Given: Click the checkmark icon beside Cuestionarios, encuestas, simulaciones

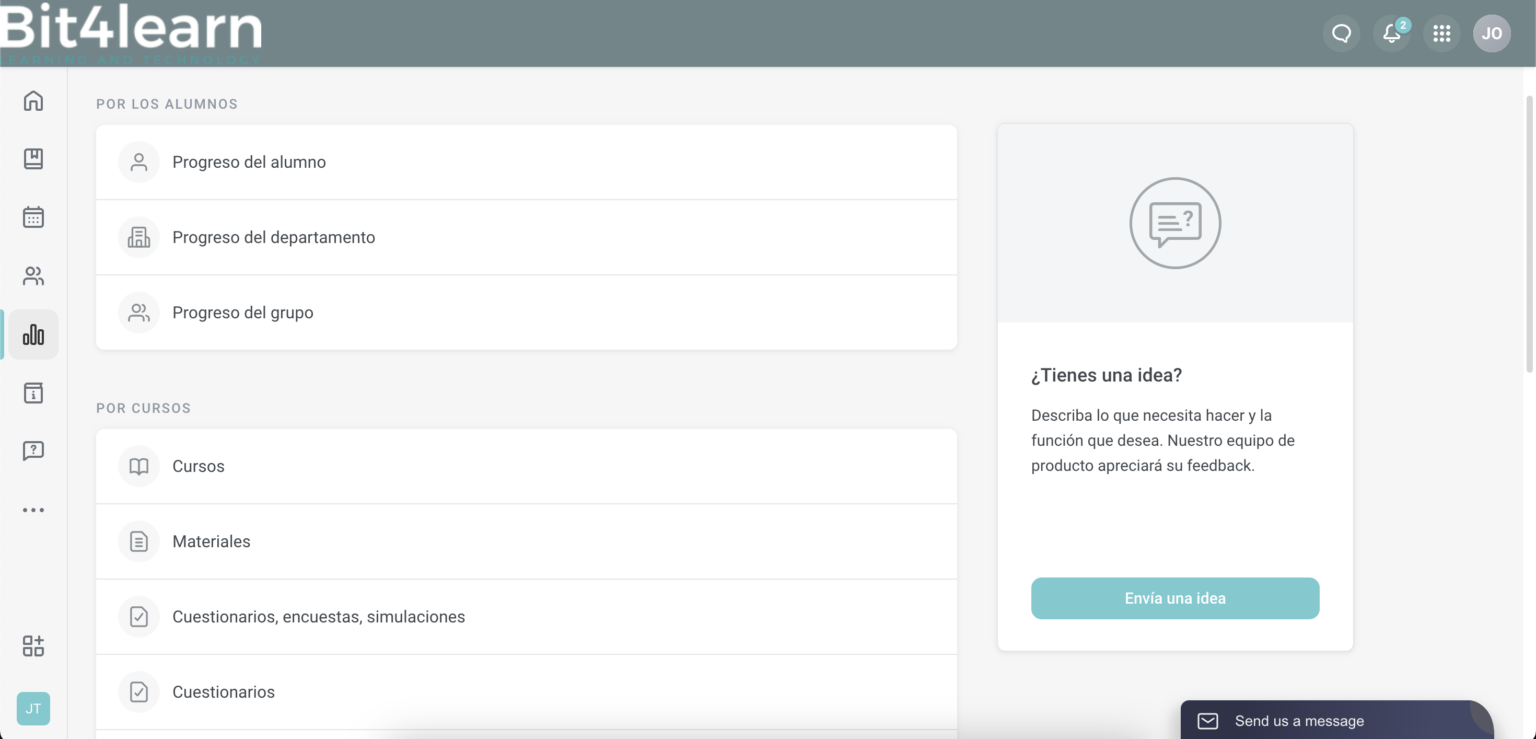Looking at the screenshot, I should 139,617.
